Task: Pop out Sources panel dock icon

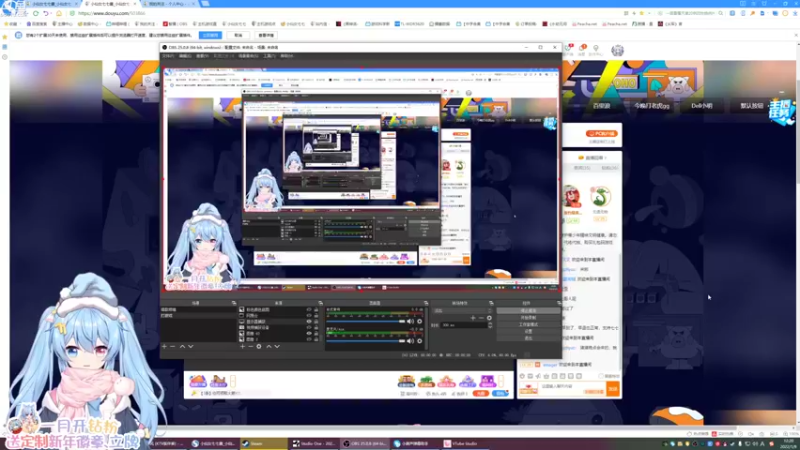Action: pos(320,303)
